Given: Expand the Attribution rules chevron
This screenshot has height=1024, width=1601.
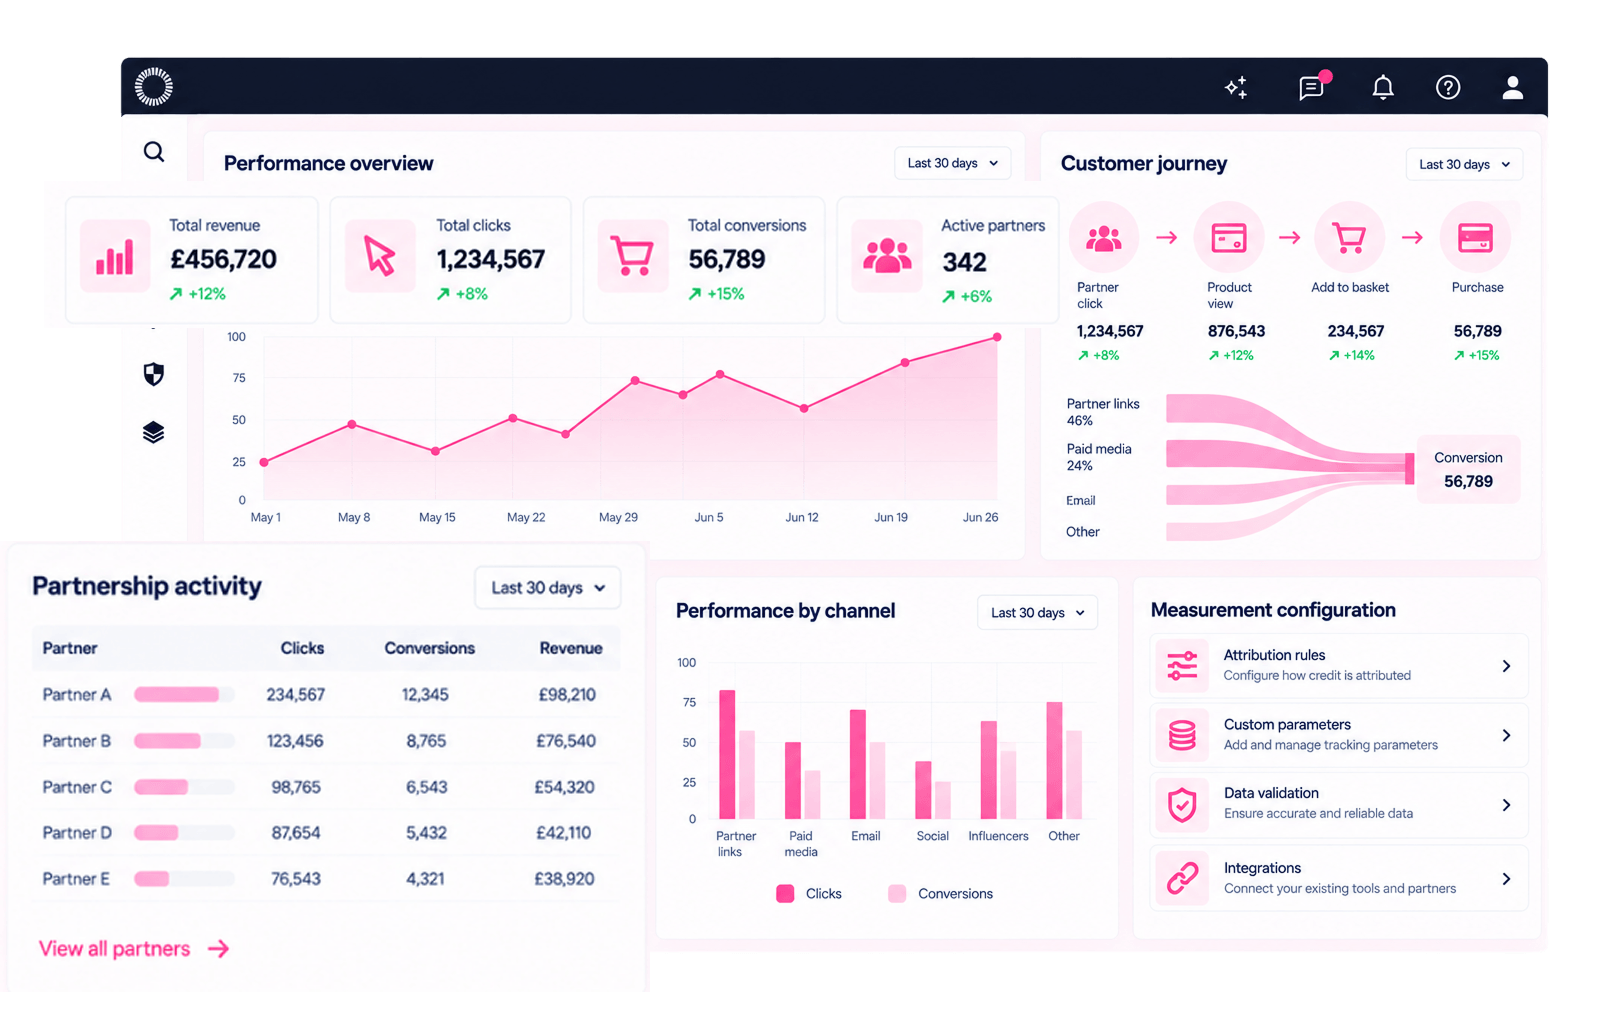Looking at the screenshot, I should coord(1506,666).
